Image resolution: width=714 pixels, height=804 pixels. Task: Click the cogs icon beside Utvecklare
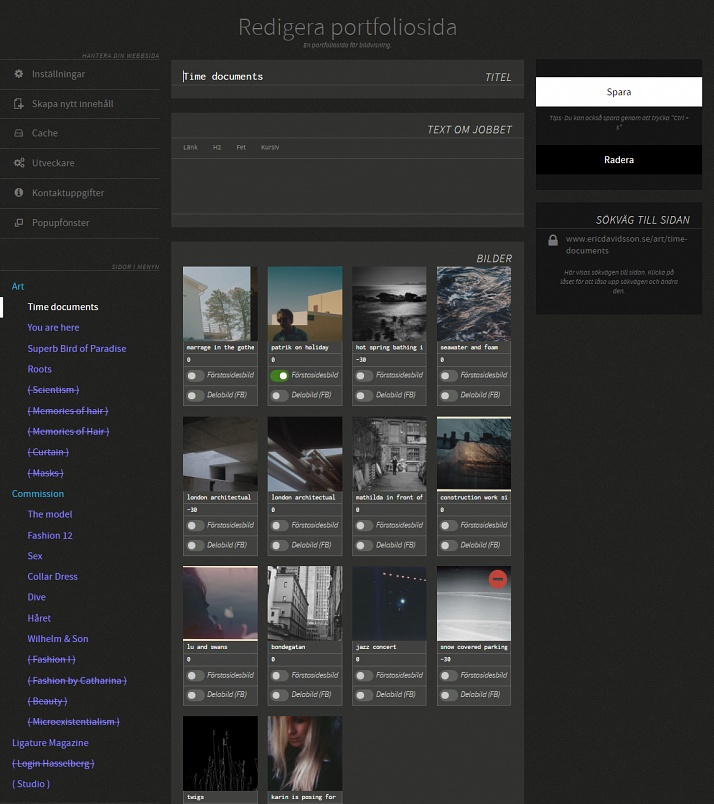(x=19, y=163)
